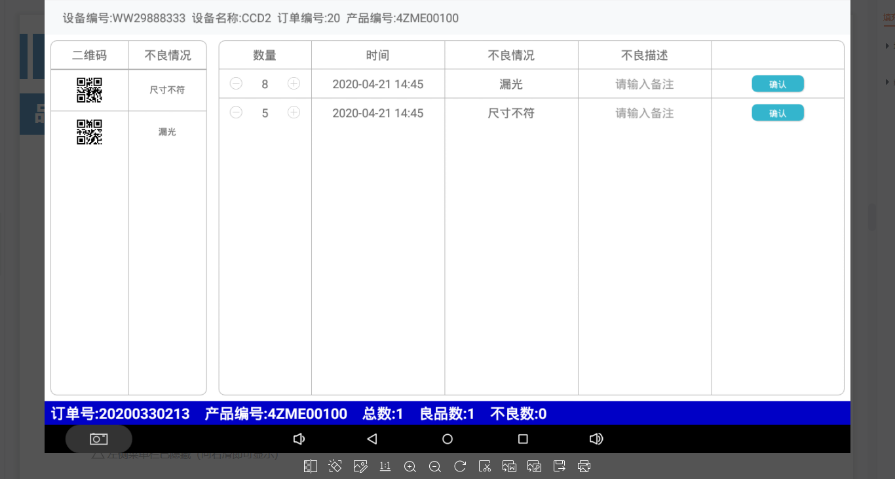
Task: Raise volume with the right speaker icon
Action: click(596, 439)
